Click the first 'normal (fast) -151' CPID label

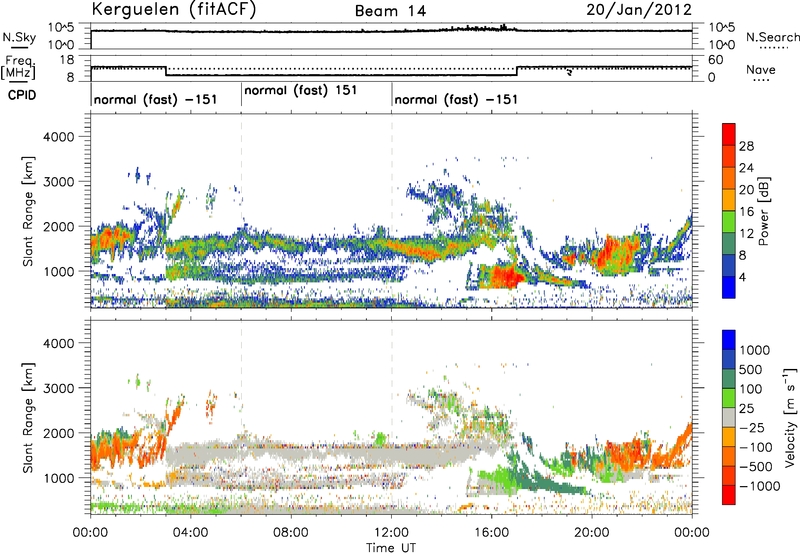tap(156, 99)
